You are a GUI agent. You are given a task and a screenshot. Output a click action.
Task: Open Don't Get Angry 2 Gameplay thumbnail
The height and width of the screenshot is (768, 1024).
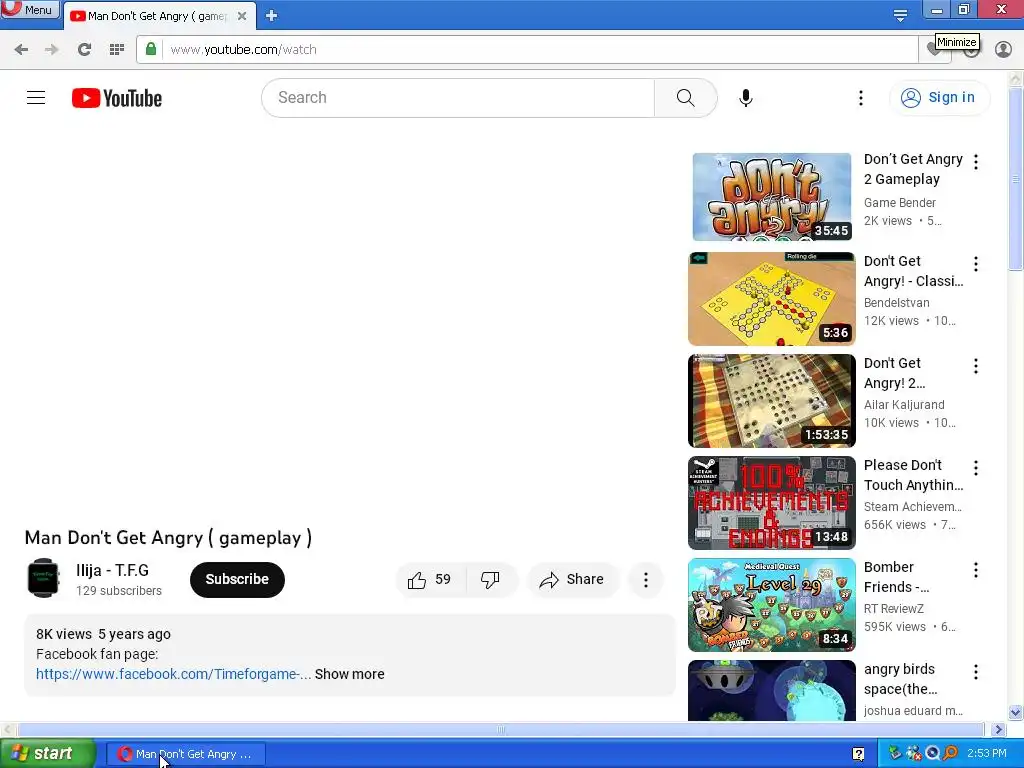coord(771,197)
